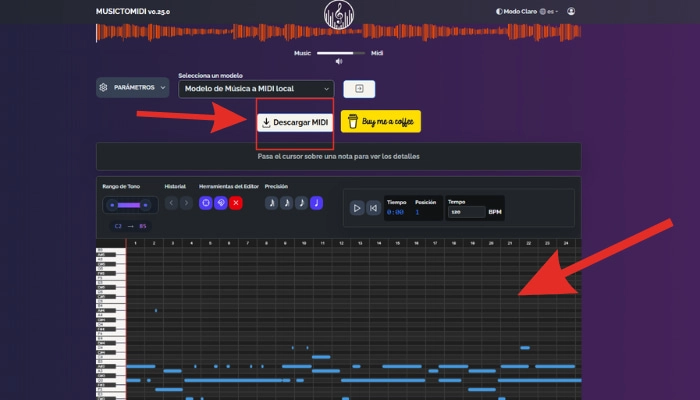
Task: Click the red X editor tool
Action: click(236, 203)
